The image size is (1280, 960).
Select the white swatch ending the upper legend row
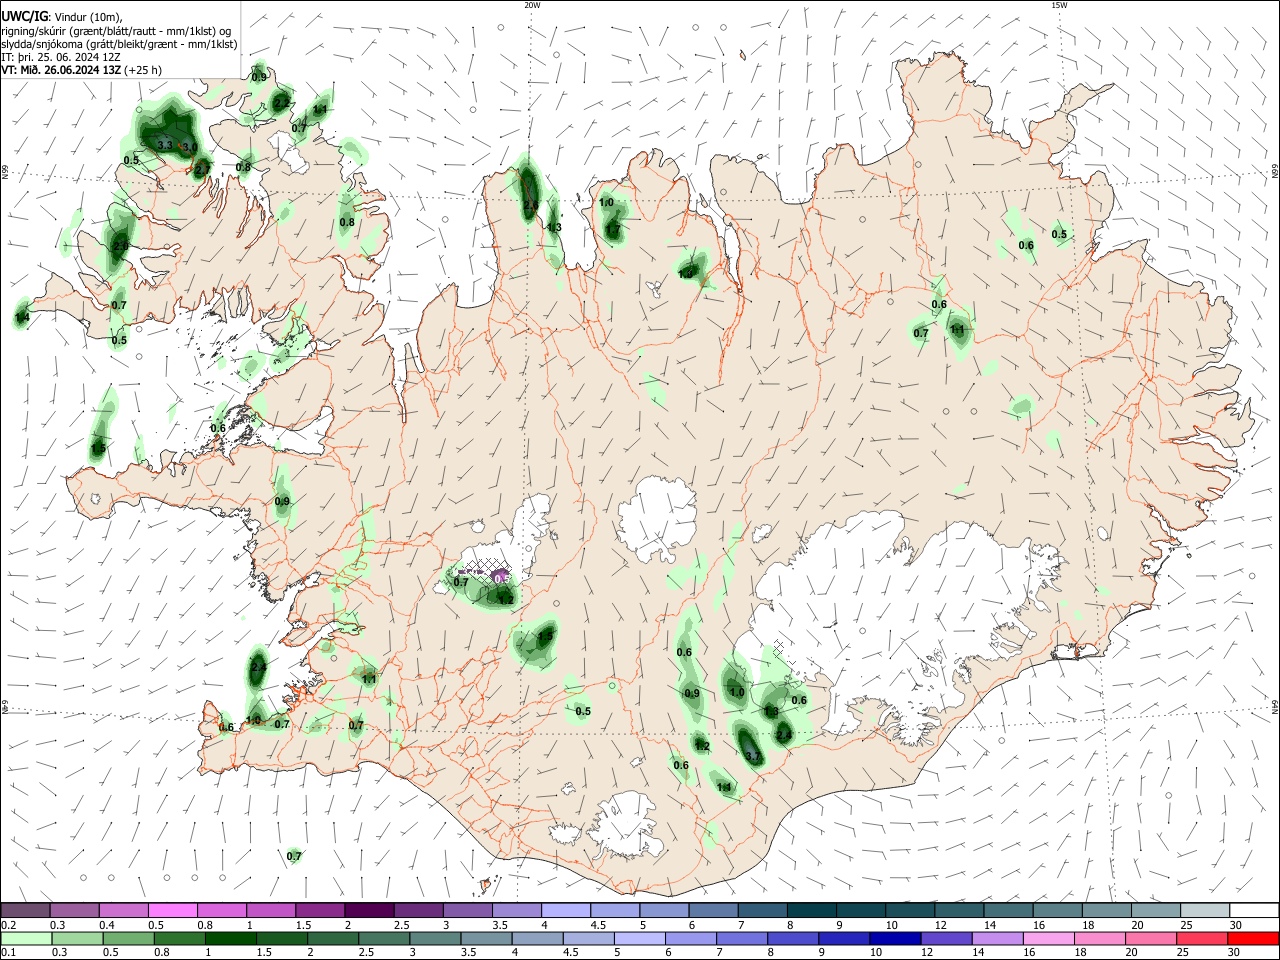tap(1253, 910)
